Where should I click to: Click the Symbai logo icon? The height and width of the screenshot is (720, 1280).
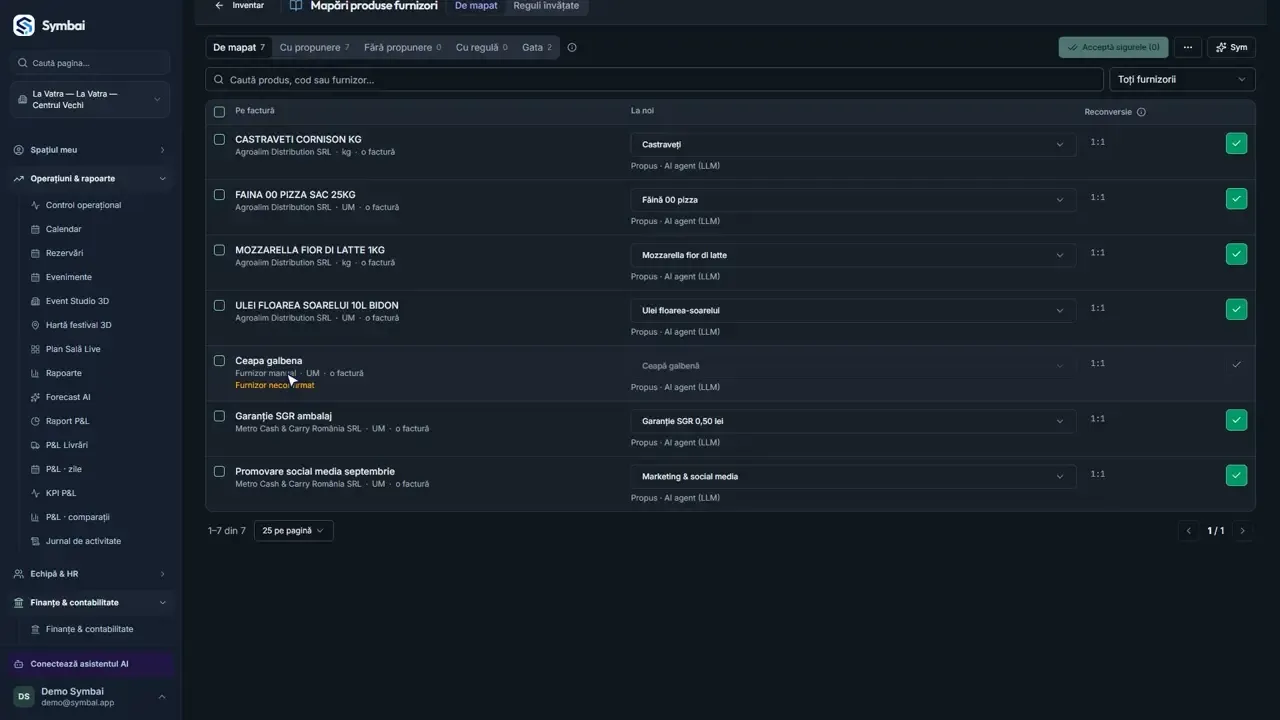click(x=24, y=25)
